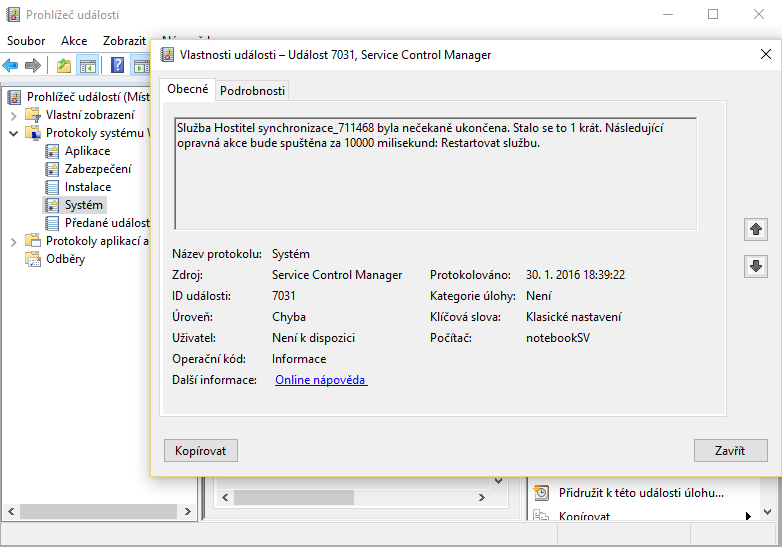Click the tree pane horizontal scrollbar thumb
This screenshot has width=782, height=547.
click(98, 512)
